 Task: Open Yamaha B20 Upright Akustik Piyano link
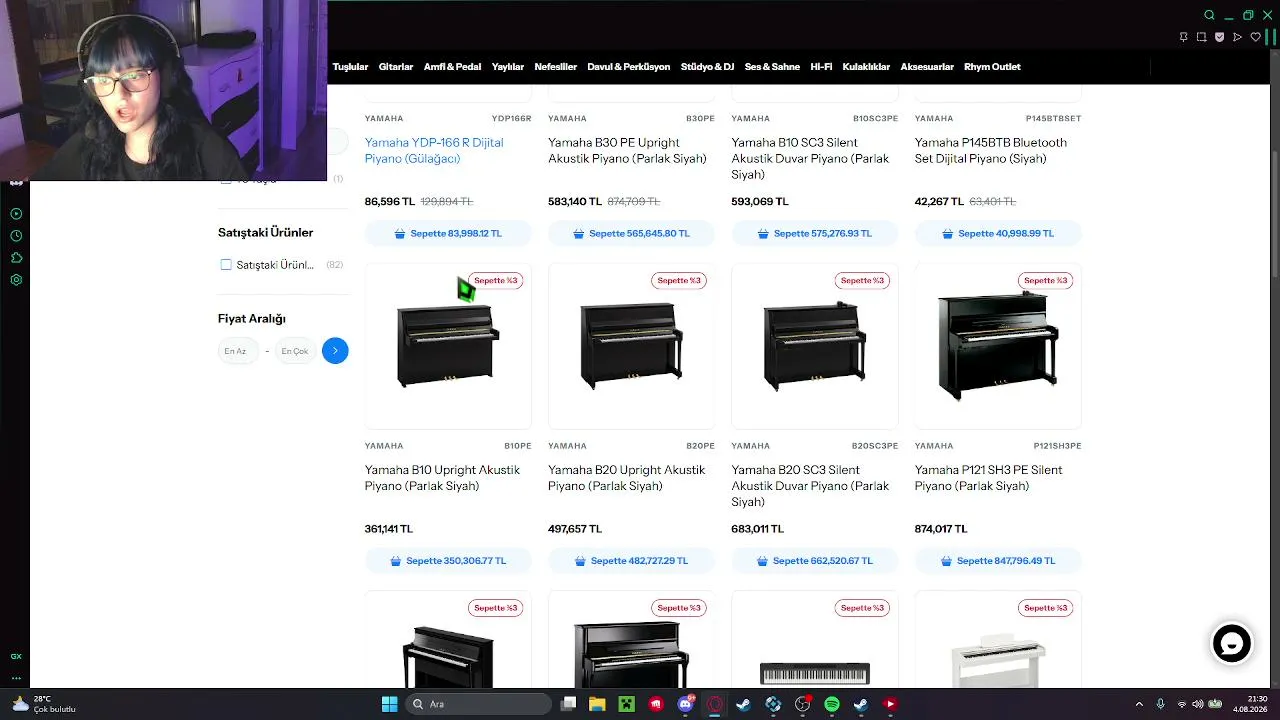(626, 478)
